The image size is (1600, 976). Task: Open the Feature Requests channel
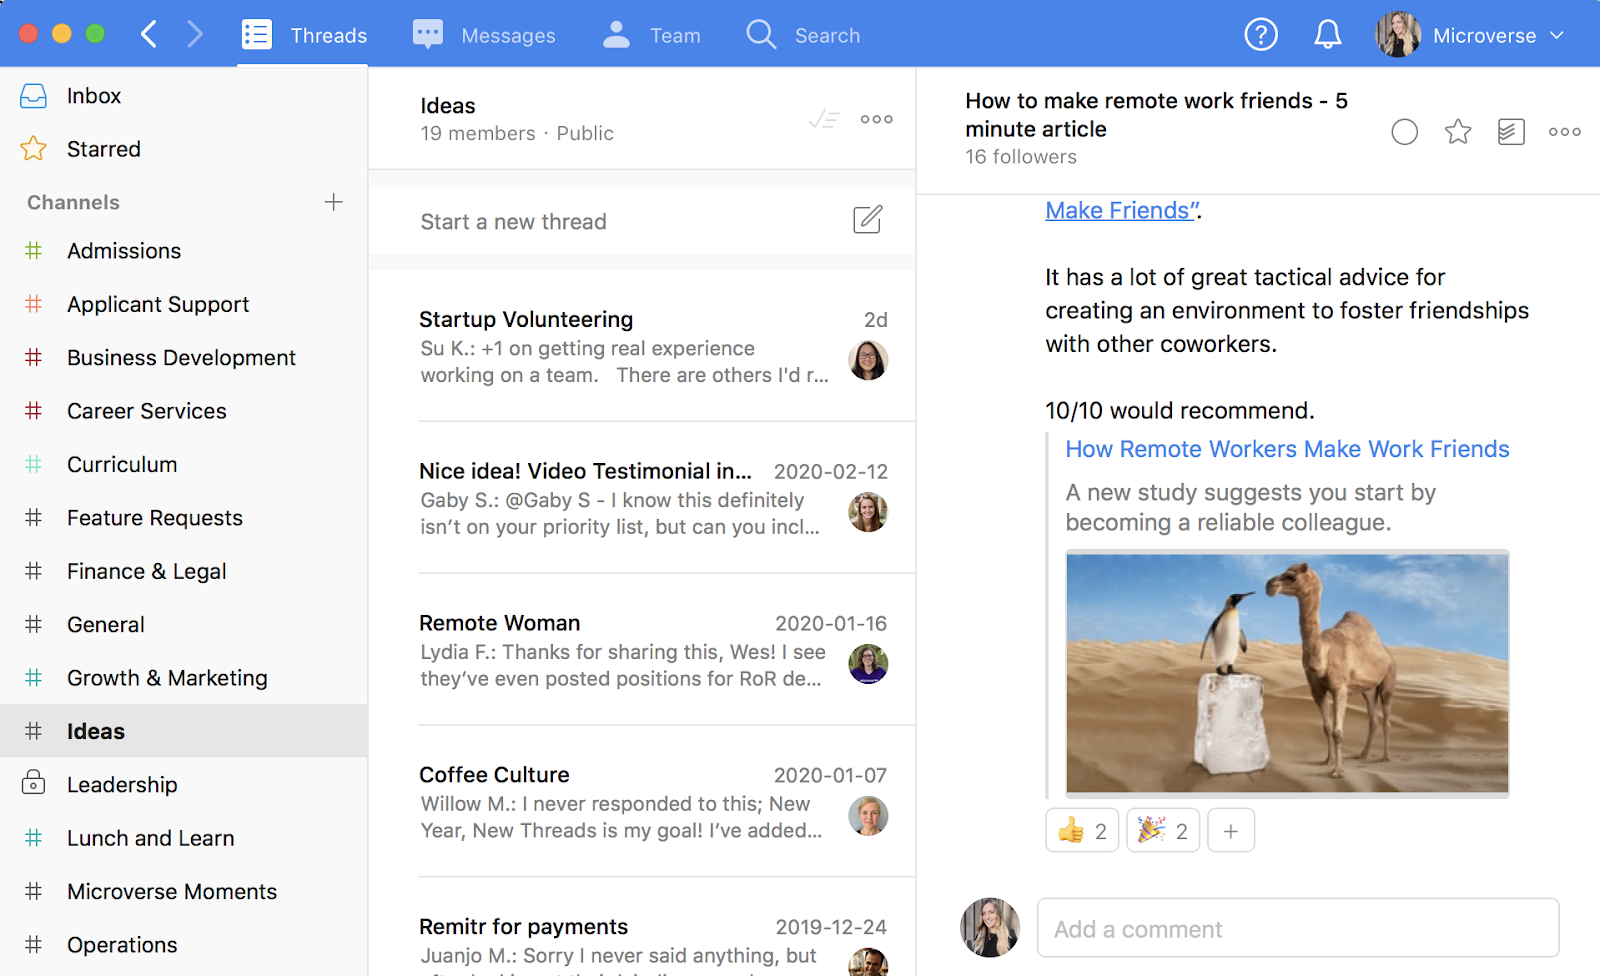point(184,518)
